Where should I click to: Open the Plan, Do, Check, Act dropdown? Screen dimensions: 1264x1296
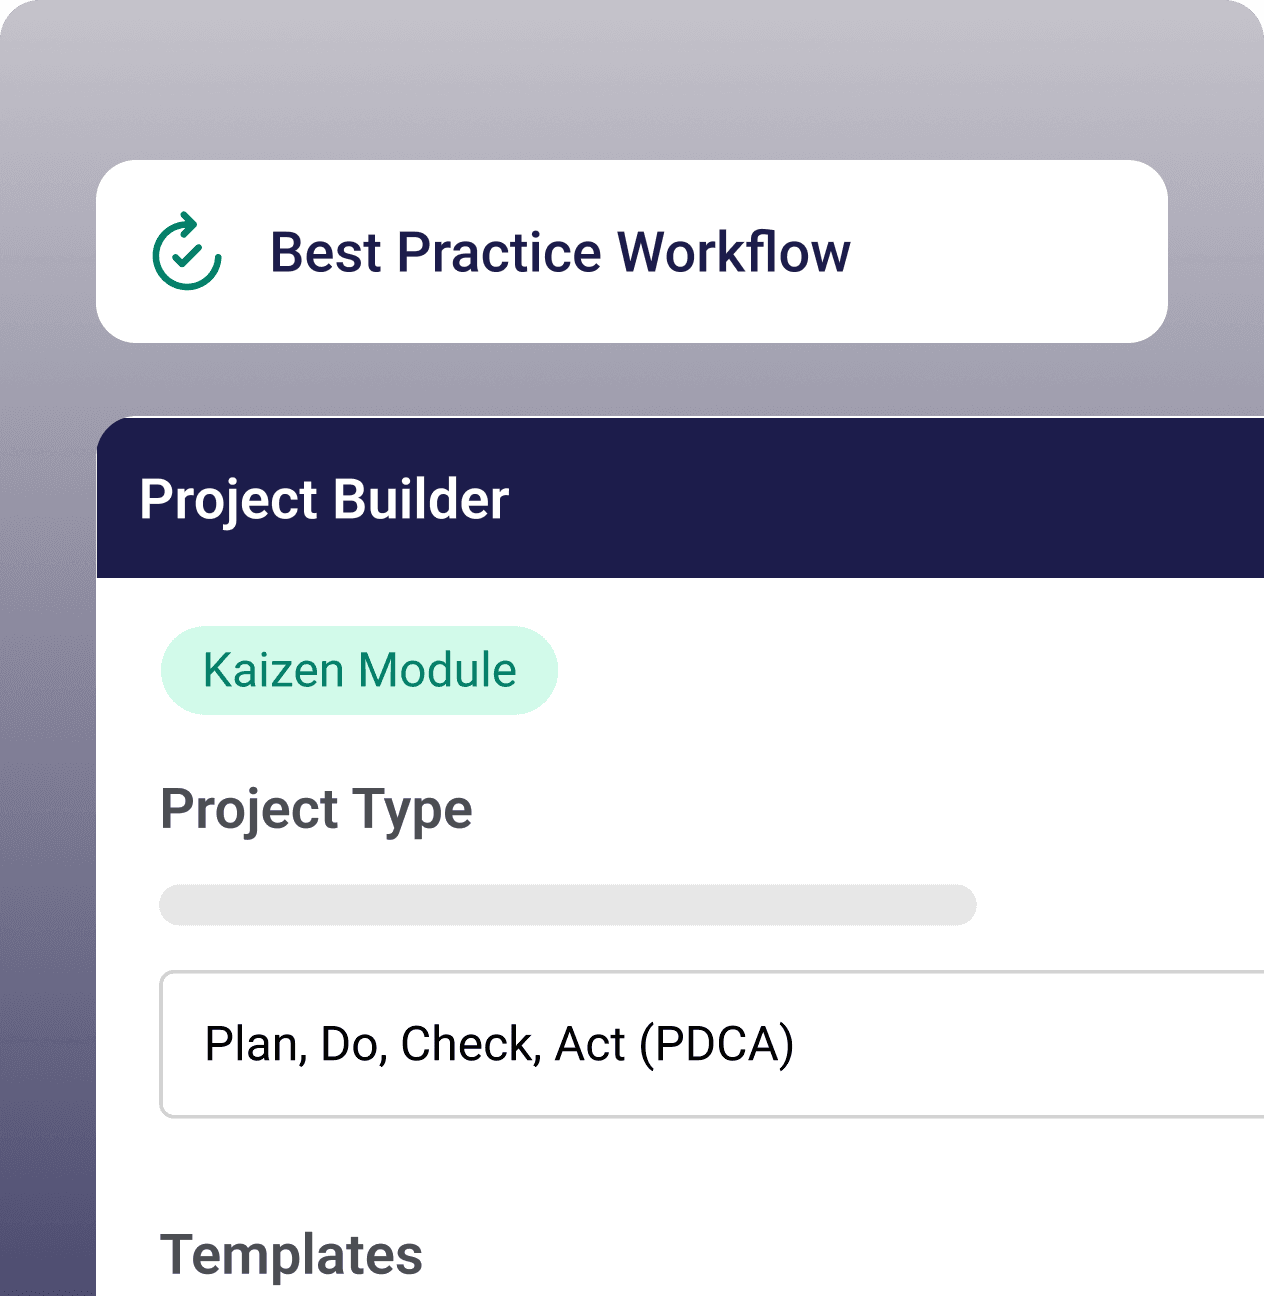point(712,1044)
